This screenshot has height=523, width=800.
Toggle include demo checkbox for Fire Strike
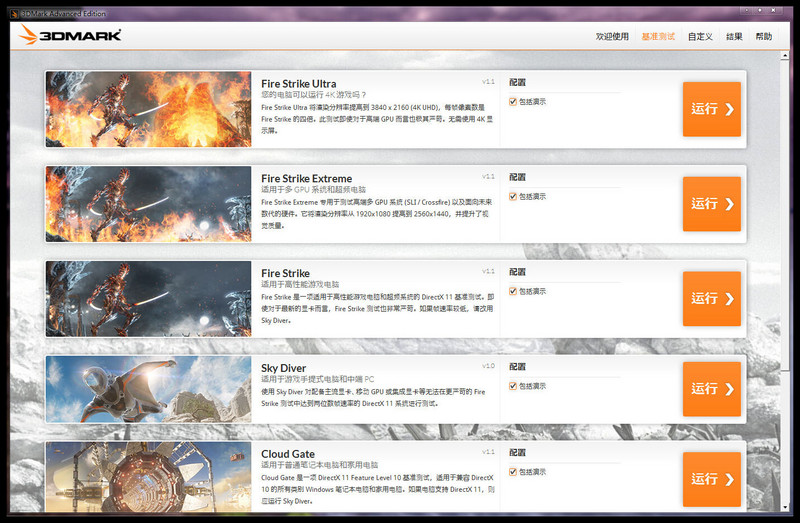coord(513,291)
